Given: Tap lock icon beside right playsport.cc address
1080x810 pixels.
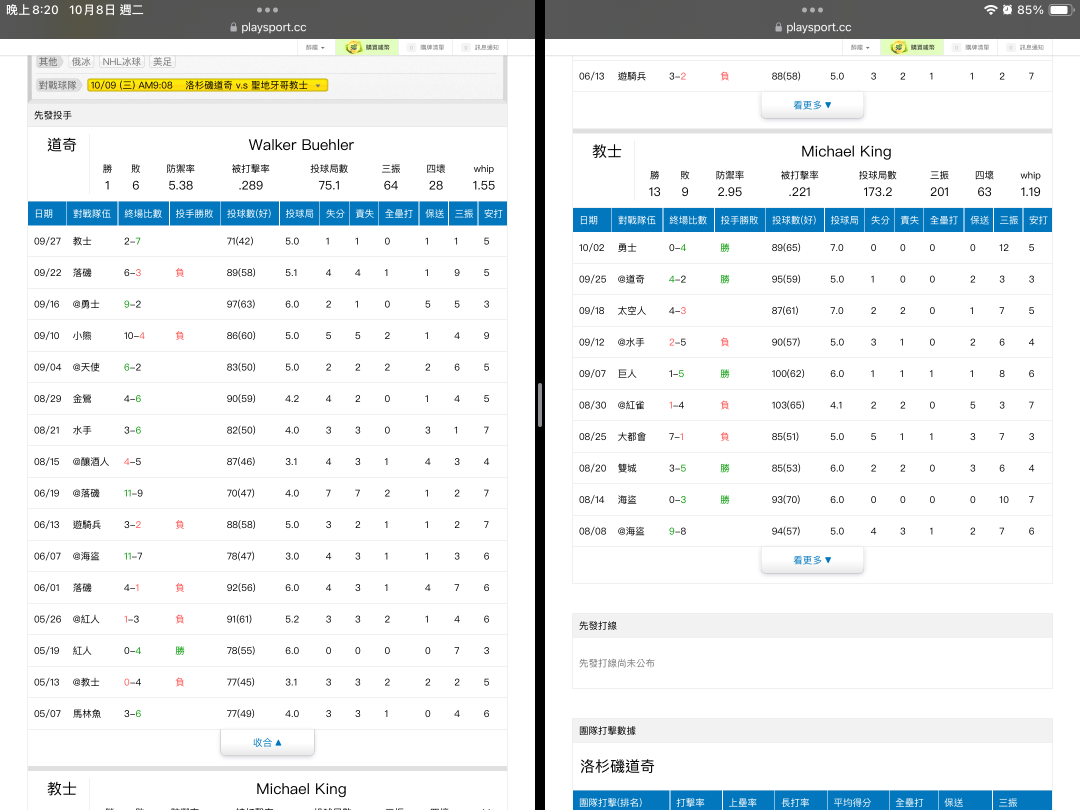Looking at the screenshot, I should [x=778, y=28].
